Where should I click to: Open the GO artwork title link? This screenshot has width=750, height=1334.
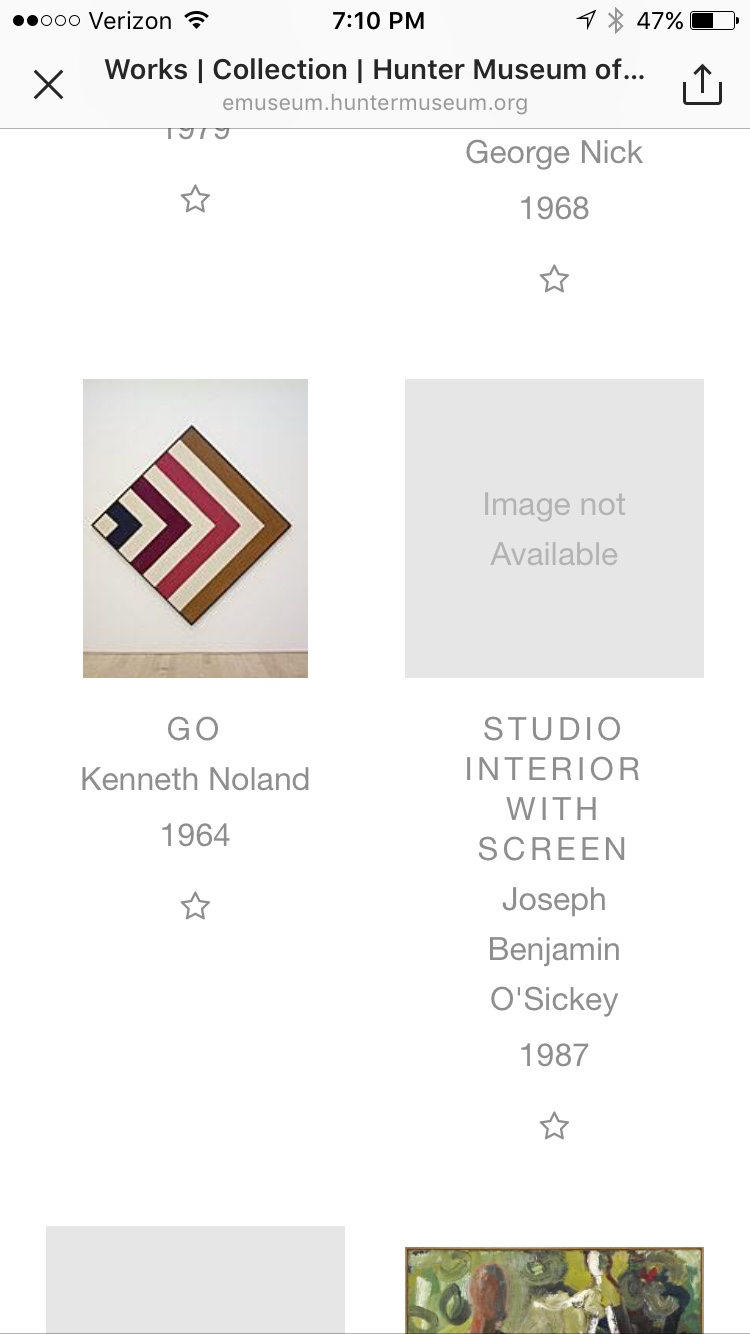point(194,729)
